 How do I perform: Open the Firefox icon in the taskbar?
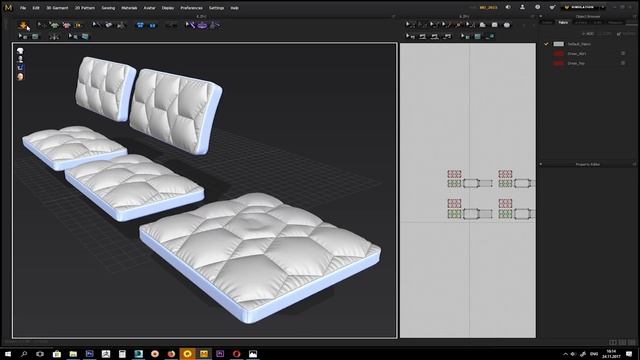pos(171,353)
